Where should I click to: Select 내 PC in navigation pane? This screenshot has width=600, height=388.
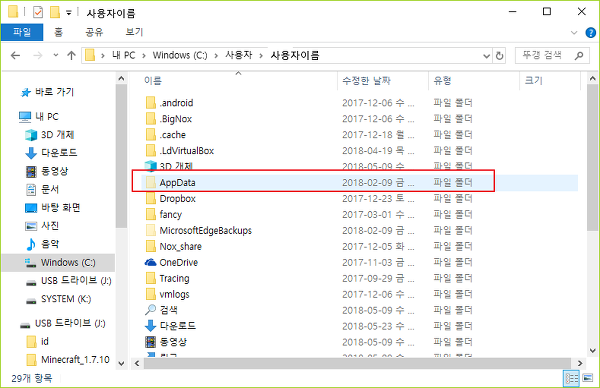[x=39, y=116]
